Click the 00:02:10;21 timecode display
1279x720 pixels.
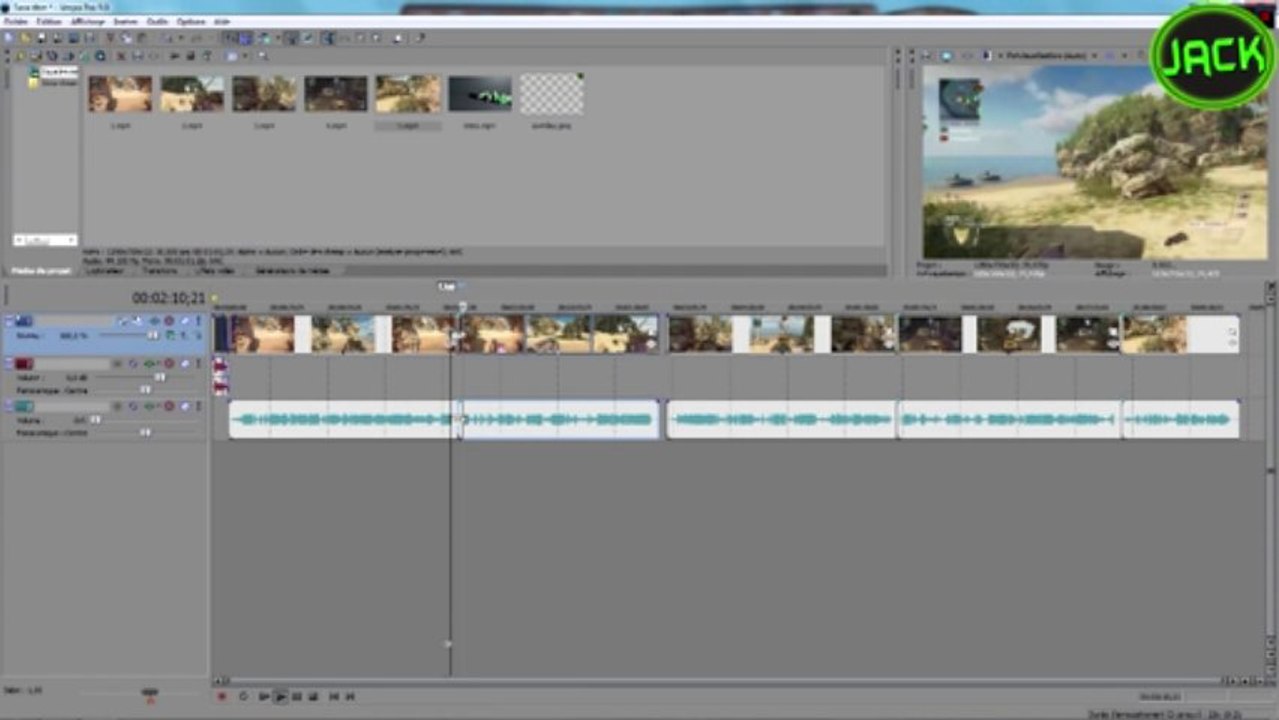point(168,297)
